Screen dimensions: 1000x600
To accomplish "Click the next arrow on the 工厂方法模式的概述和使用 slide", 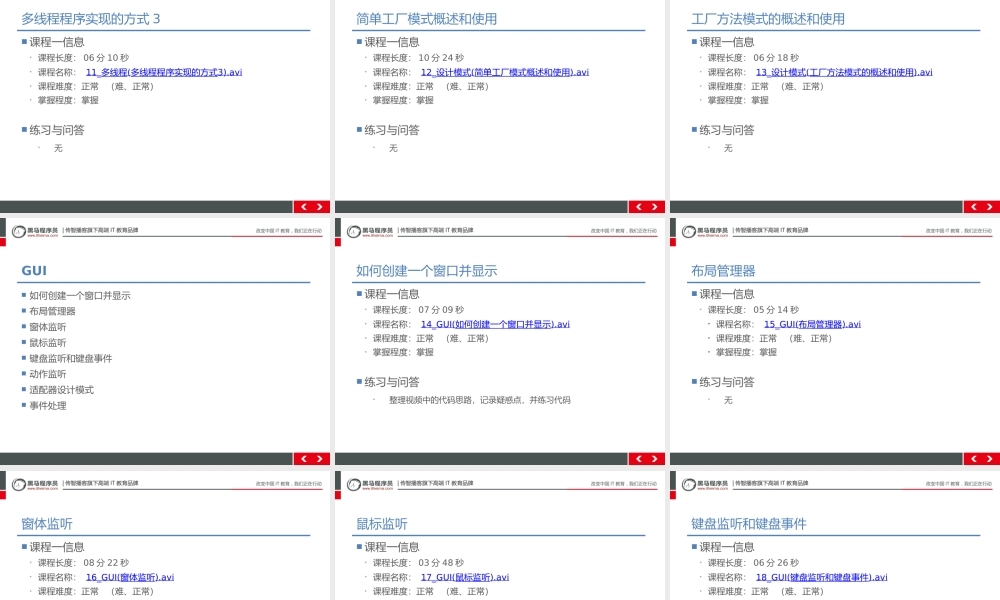I will tap(990, 207).
